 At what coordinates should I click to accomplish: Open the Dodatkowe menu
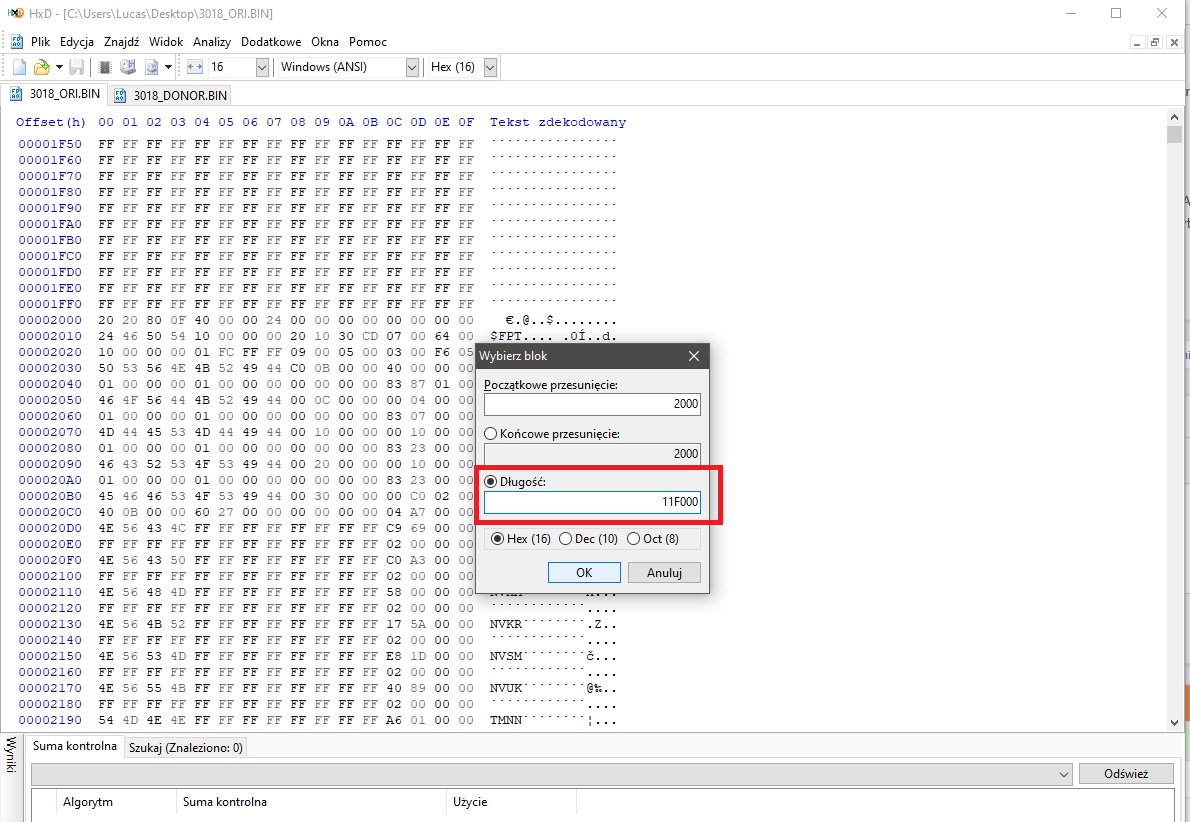click(271, 42)
